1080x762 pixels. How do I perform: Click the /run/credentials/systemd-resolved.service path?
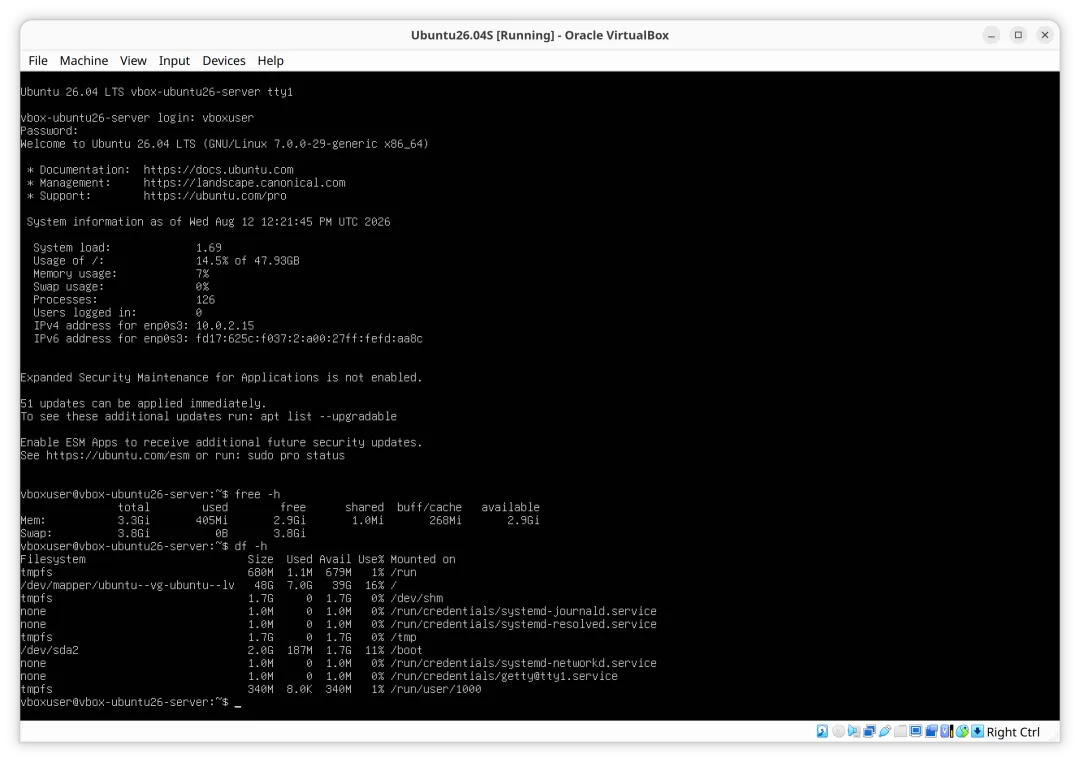[523, 624]
